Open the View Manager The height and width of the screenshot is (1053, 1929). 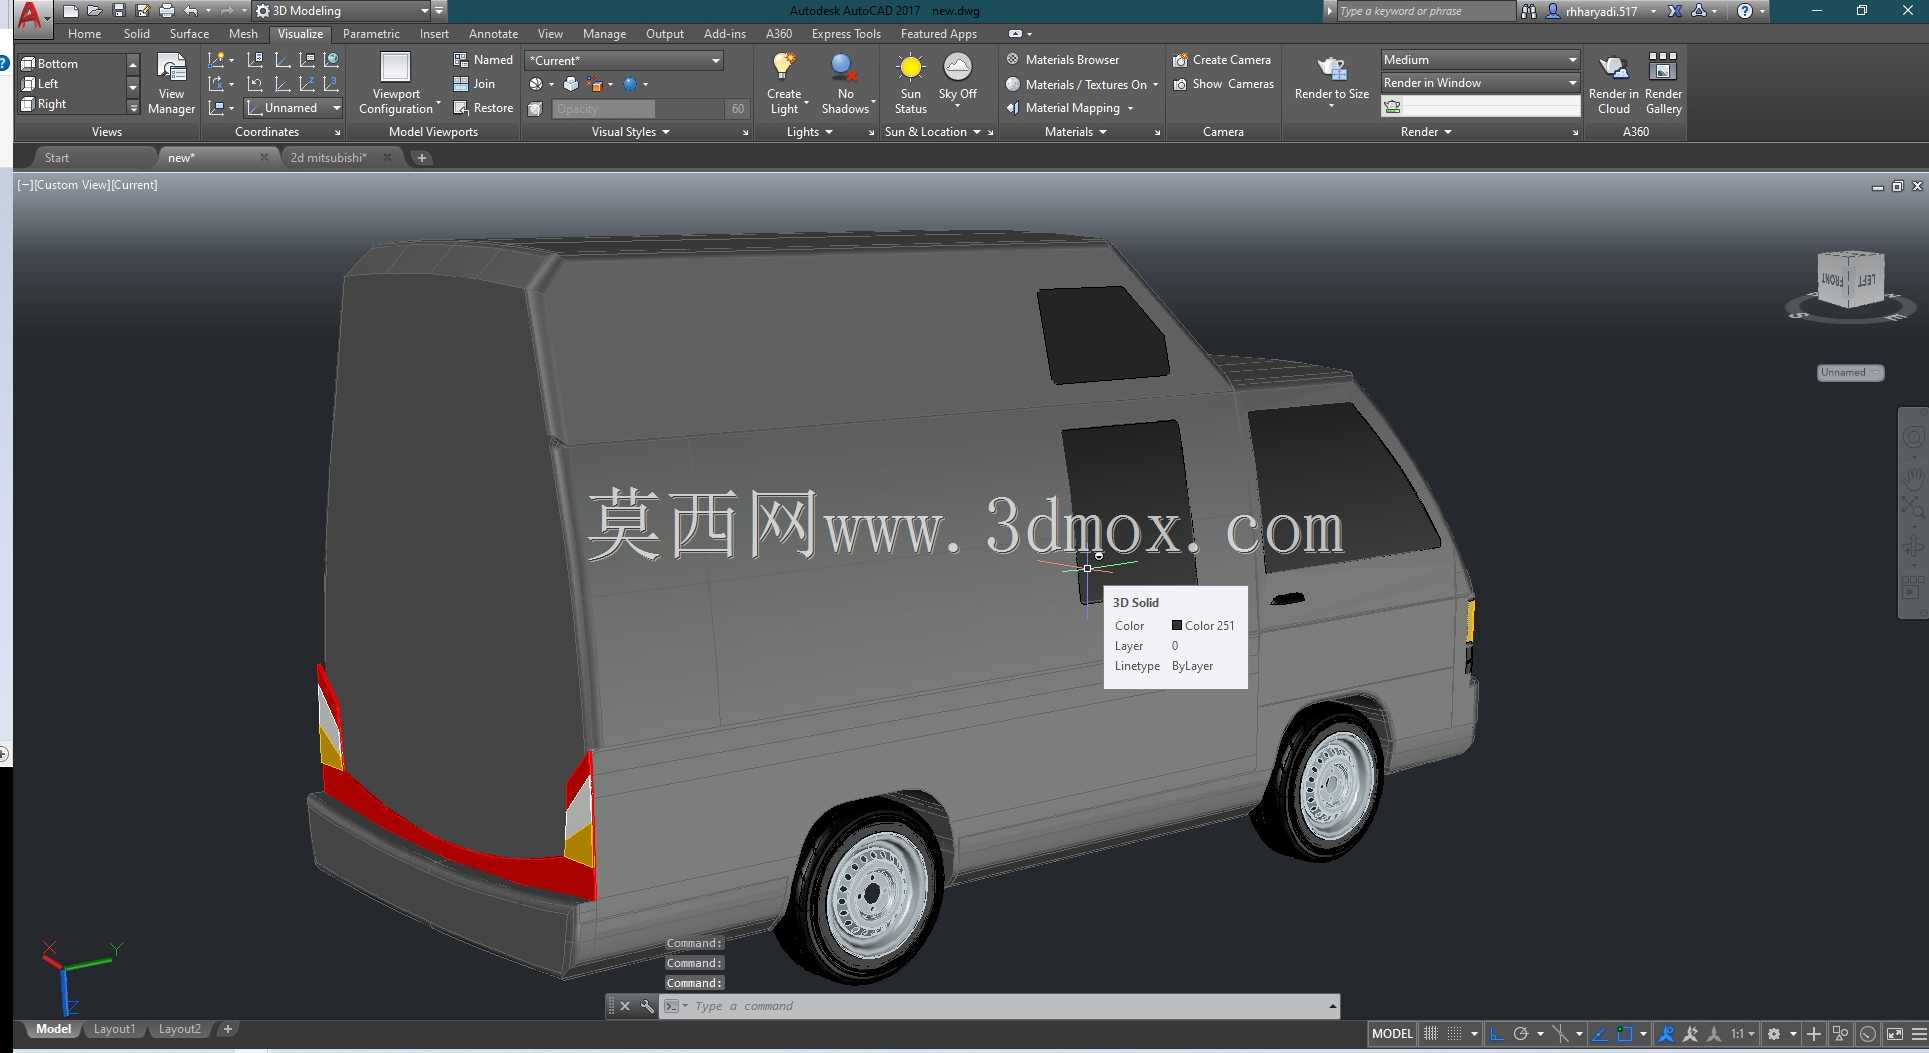pos(171,85)
